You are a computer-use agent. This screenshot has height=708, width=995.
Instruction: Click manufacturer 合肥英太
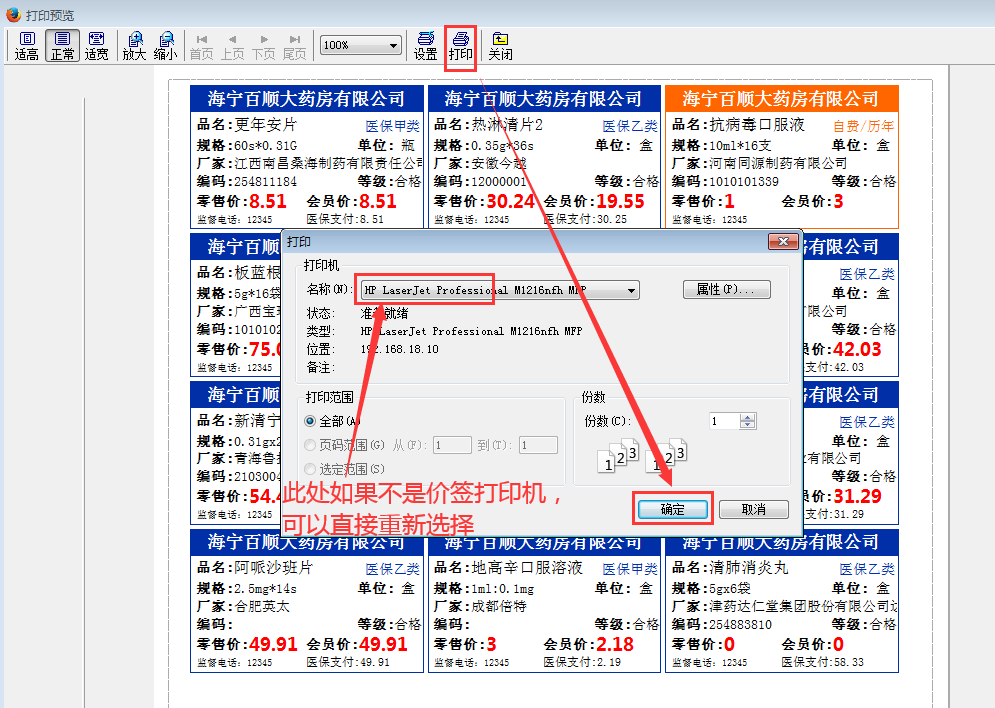262,606
